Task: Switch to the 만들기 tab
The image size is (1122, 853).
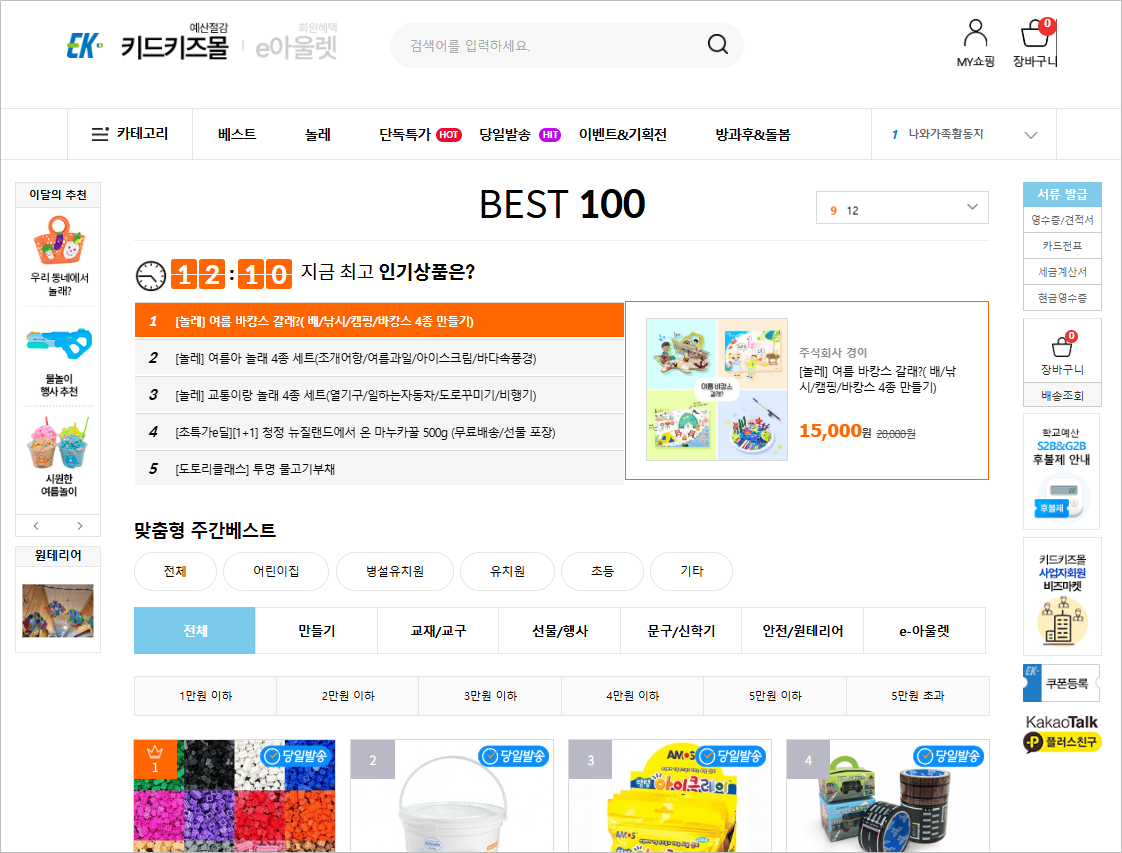Action: pyautogui.click(x=316, y=630)
